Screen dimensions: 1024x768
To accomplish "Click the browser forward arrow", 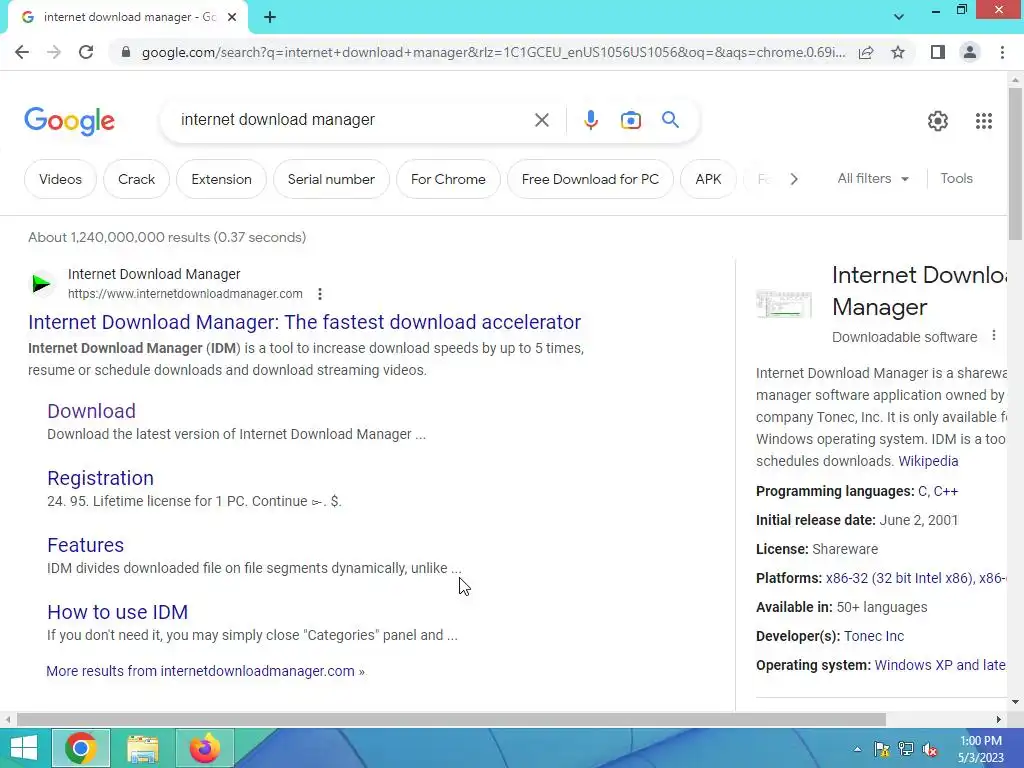I will pos(54,52).
